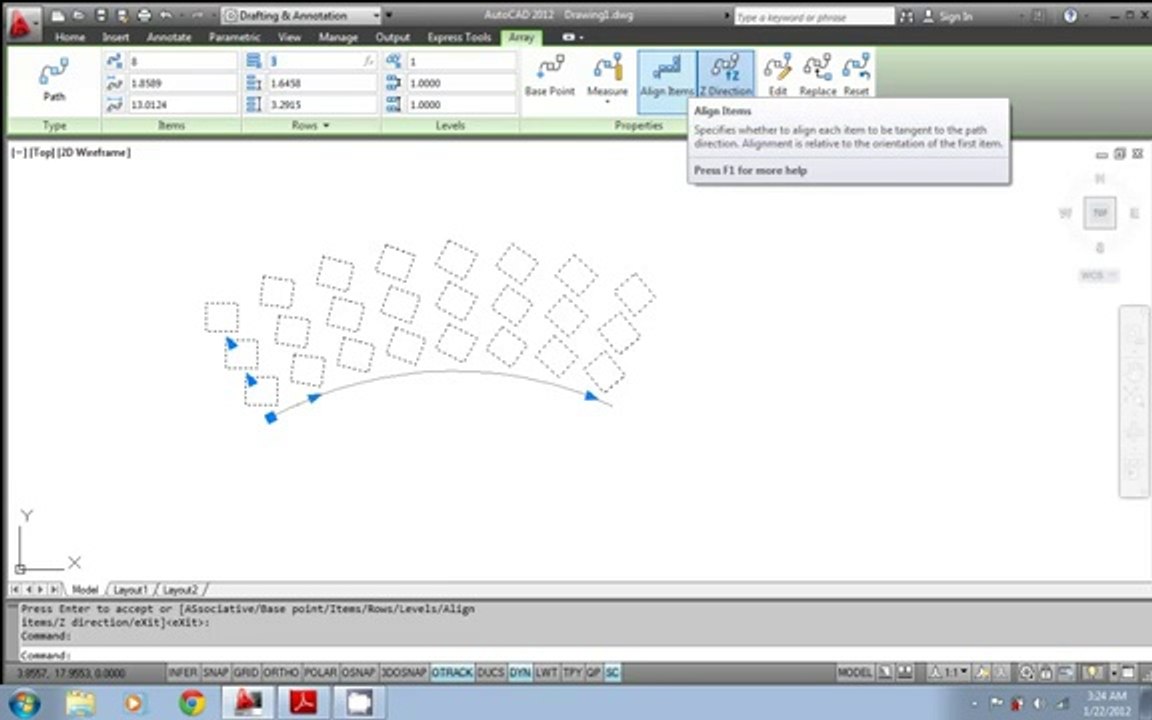The width and height of the screenshot is (1152, 720).
Task: Toggle GRID display in status bar
Action: pos(245,672)
